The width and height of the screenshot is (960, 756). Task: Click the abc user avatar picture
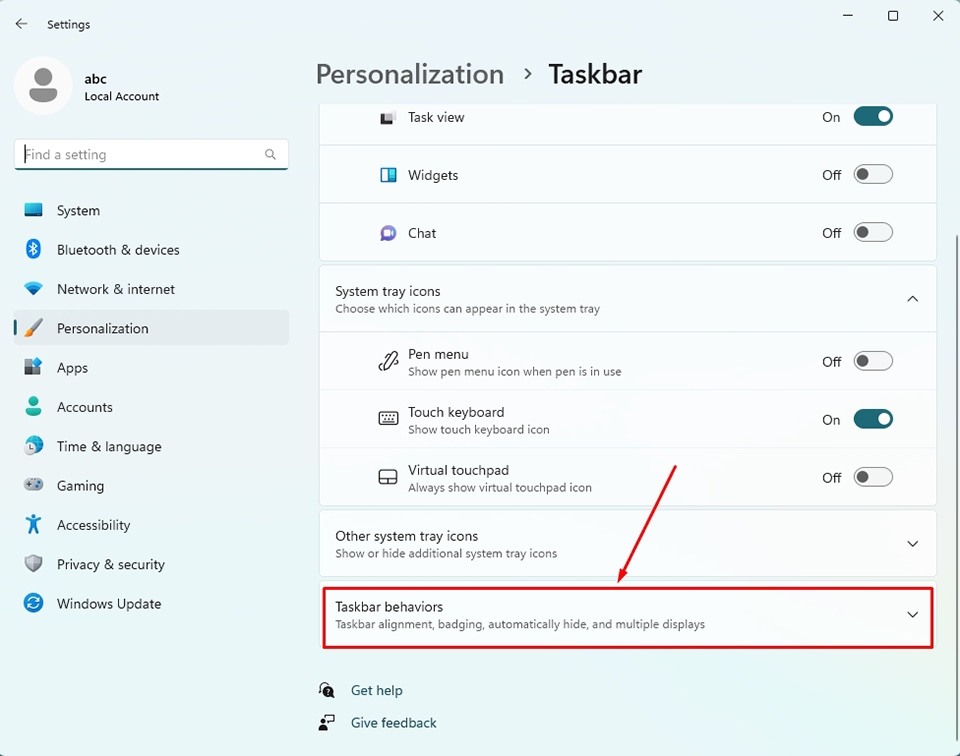pos(43,85)
